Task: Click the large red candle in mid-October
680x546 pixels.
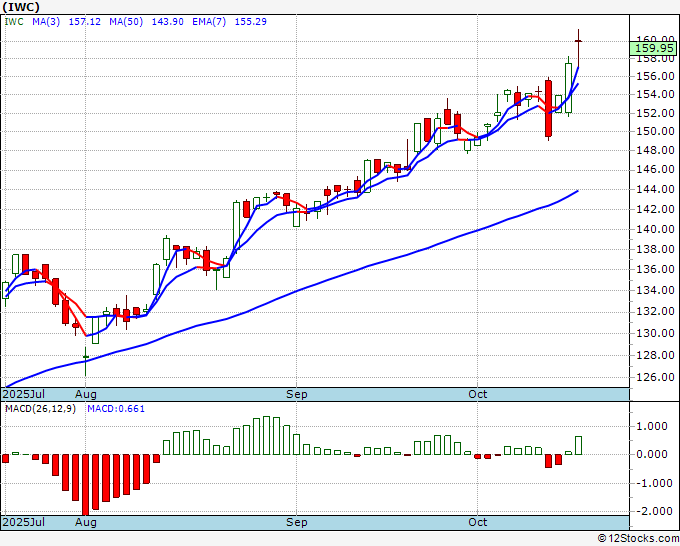Action: [x=549, y=108]
